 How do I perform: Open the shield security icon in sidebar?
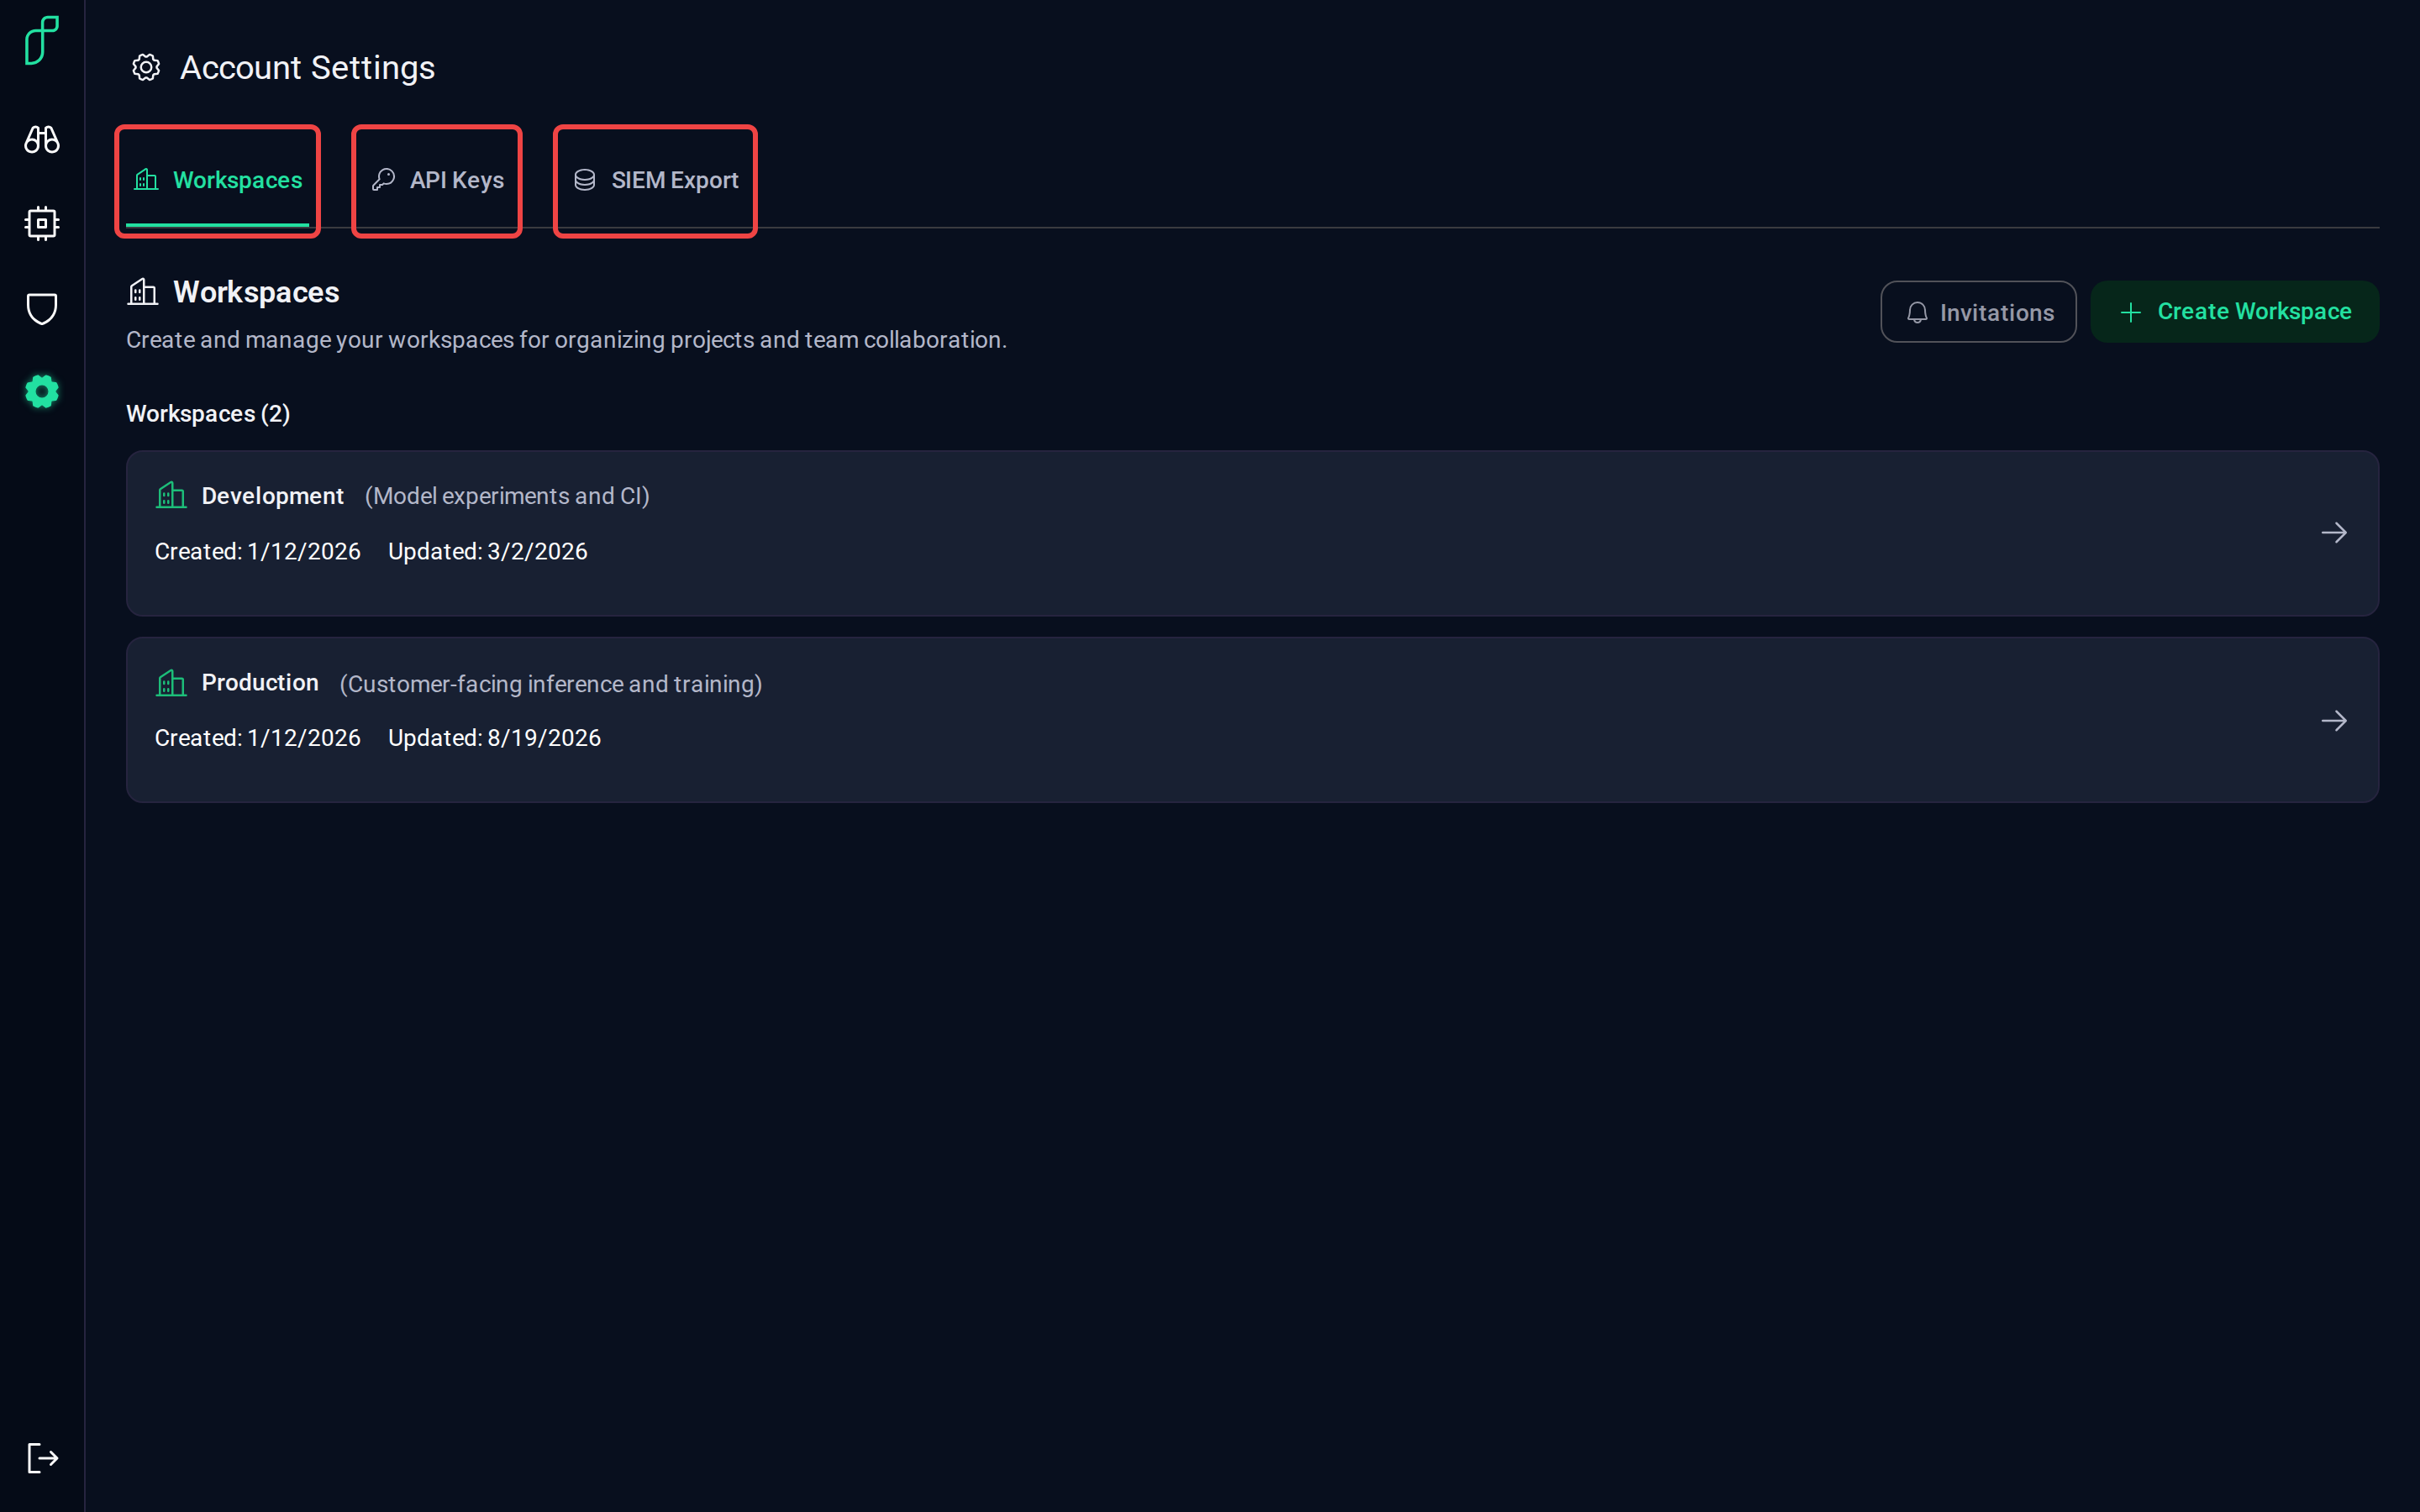pyautogui.click(x=42, y=309)
